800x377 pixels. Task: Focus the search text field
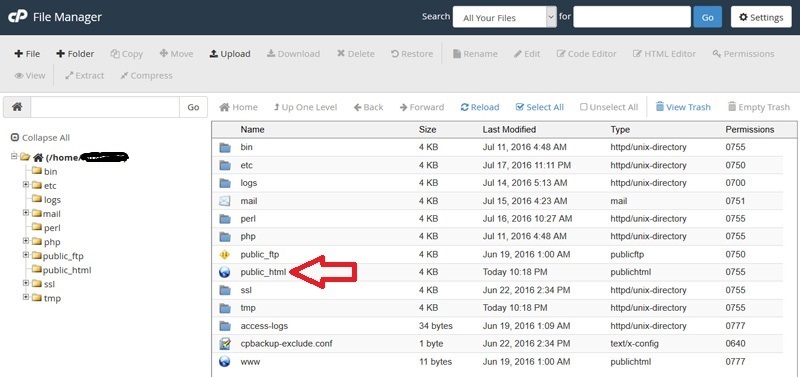(x=632, y=17)
